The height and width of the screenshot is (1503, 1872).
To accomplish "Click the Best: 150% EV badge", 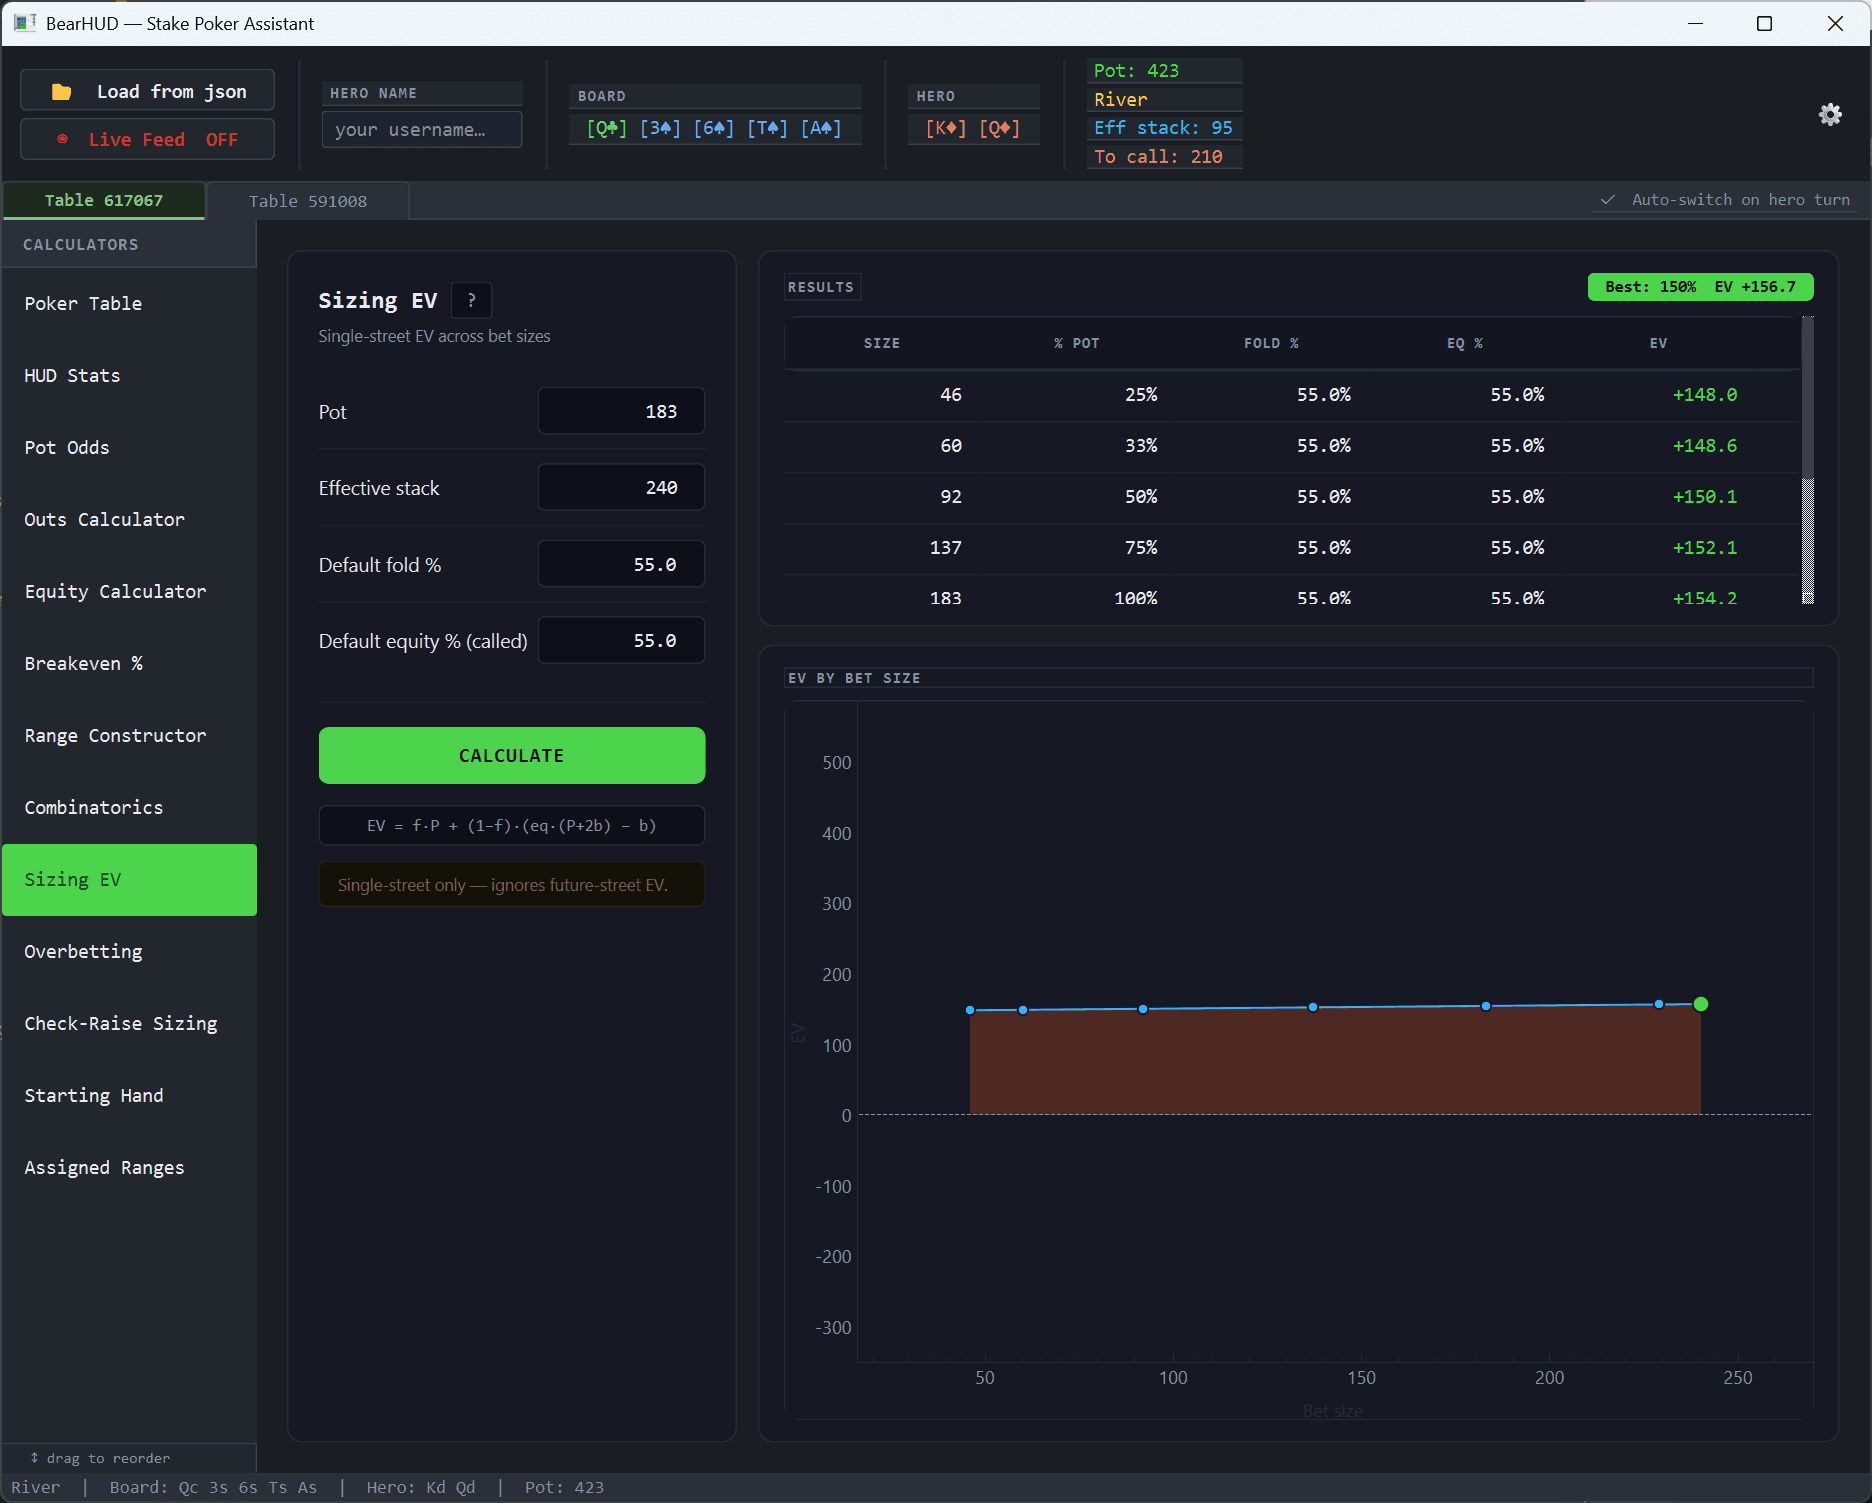I will pyautogui.click(x=1700, y=287).
